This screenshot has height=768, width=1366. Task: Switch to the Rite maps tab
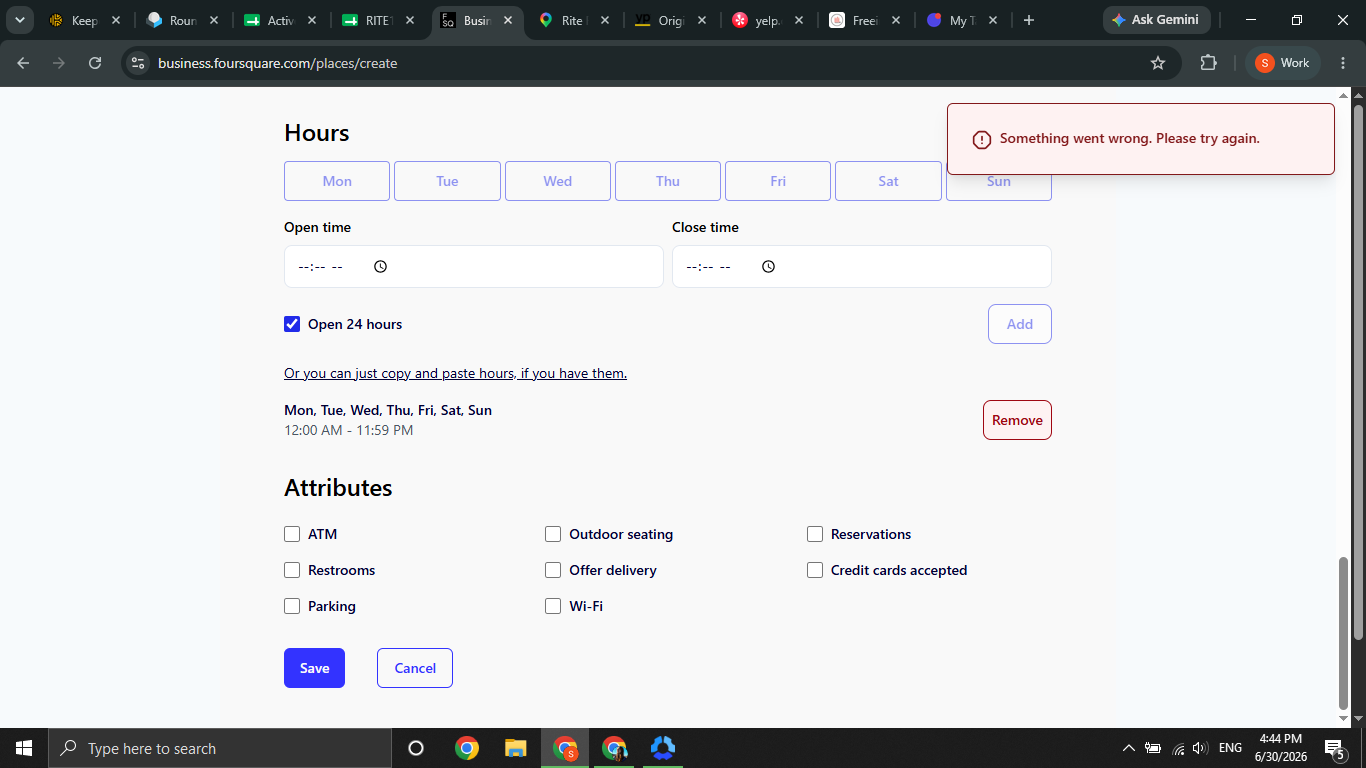click(x=573, y=20)
